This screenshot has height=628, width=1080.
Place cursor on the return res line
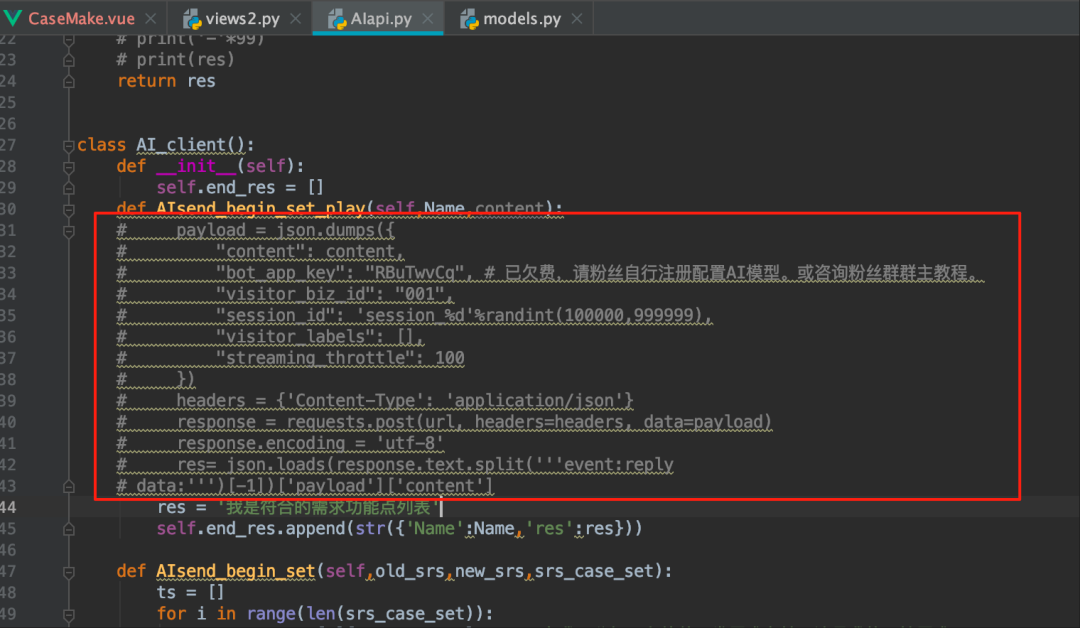point(166,81)
